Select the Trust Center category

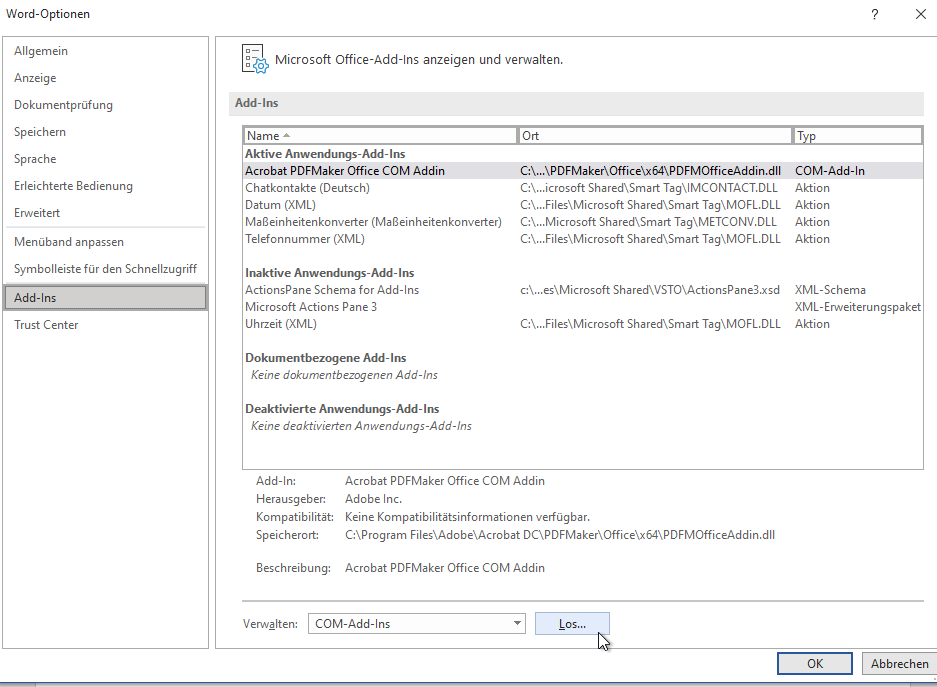(46, 325)
